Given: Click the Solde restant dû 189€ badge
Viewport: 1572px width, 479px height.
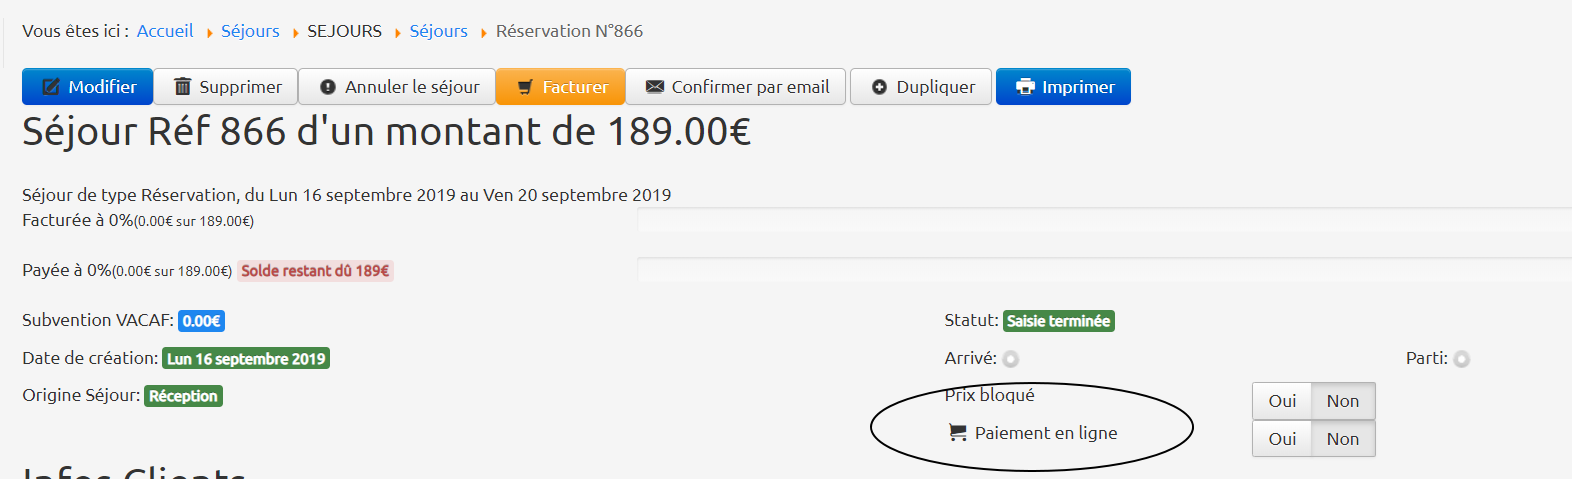Looking at the screenshot, I should click(x=315, y=271).
